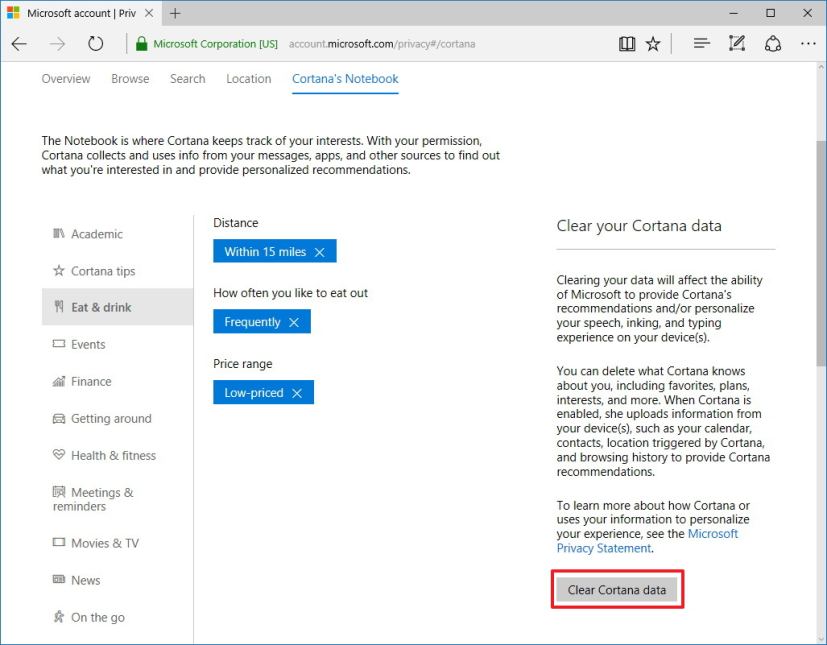This screenshot has width=827, height=645.
Task: Open the Hub three-lines icon
Action: (701, 43)
